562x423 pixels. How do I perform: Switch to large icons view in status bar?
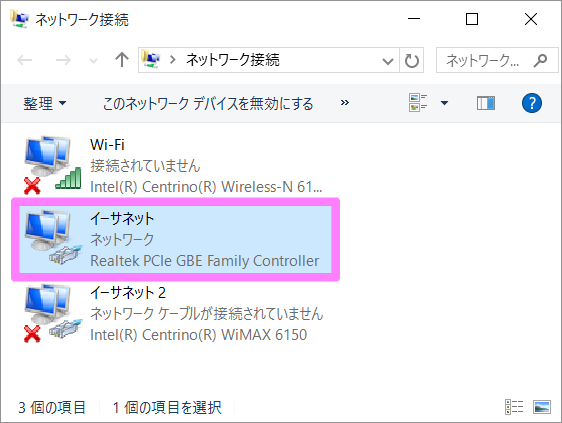[x=542, y=407]
